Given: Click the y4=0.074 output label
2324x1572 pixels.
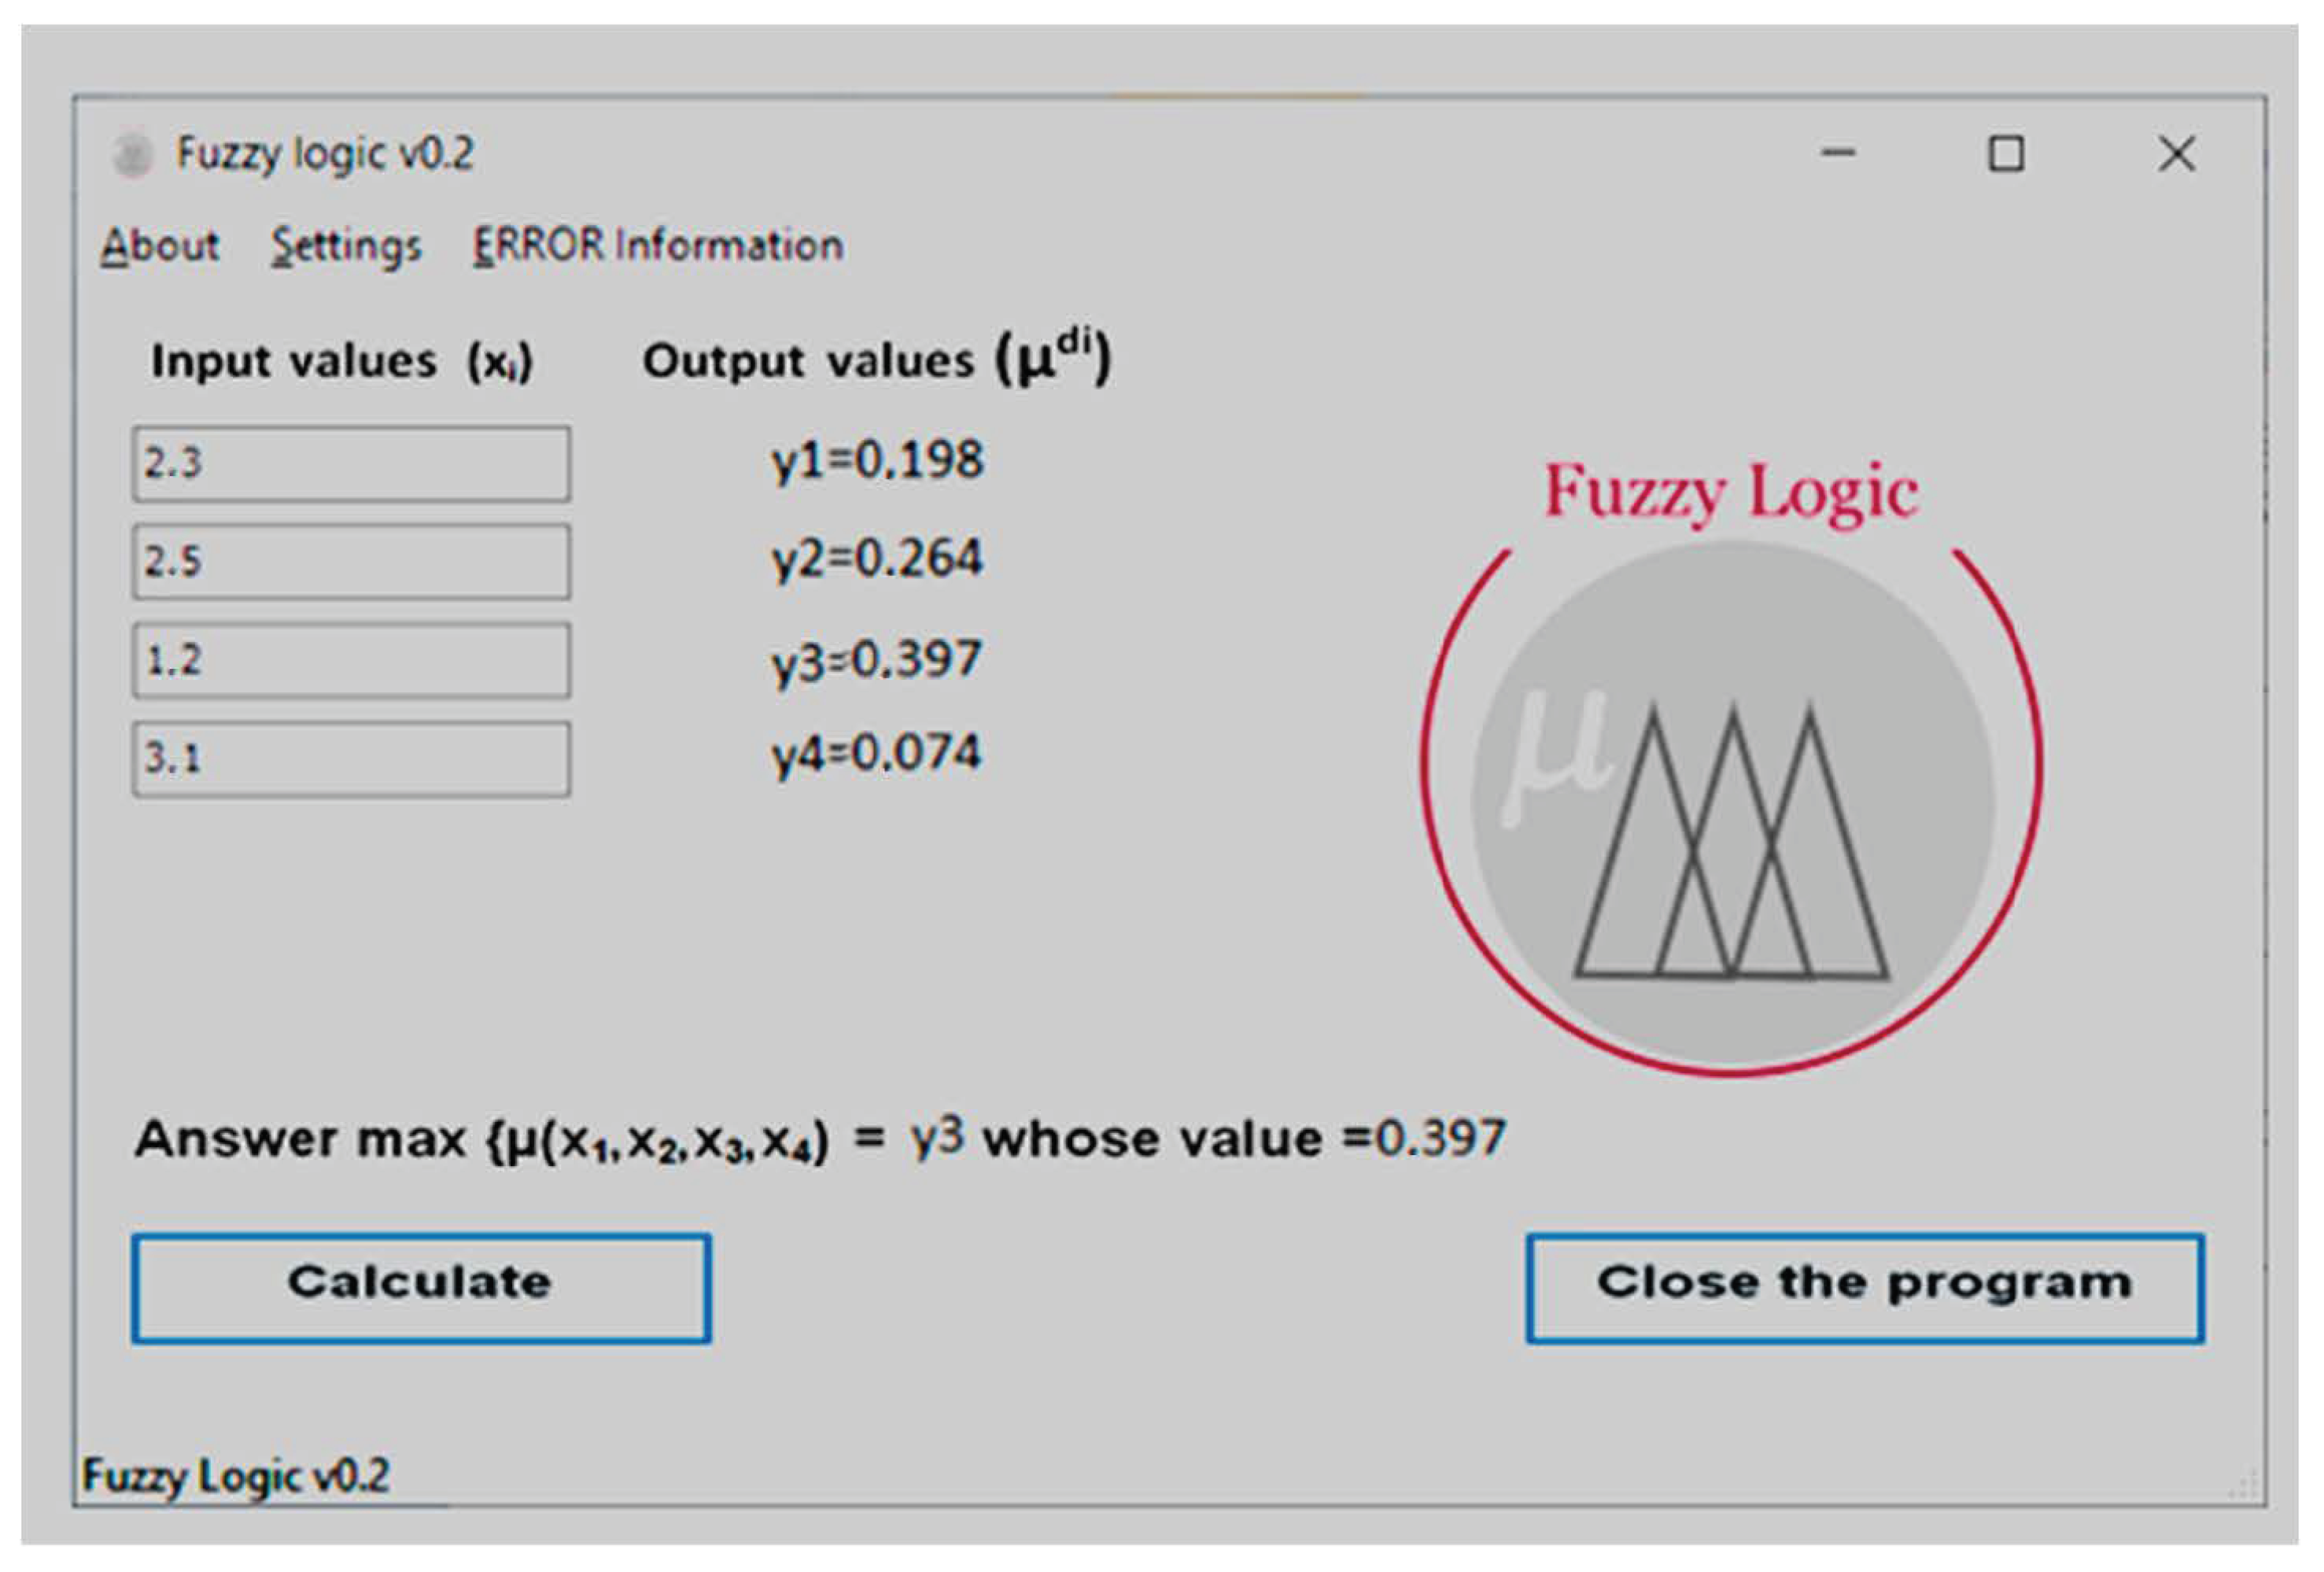Looking at the screenshot, I should [x=877, y=753].
